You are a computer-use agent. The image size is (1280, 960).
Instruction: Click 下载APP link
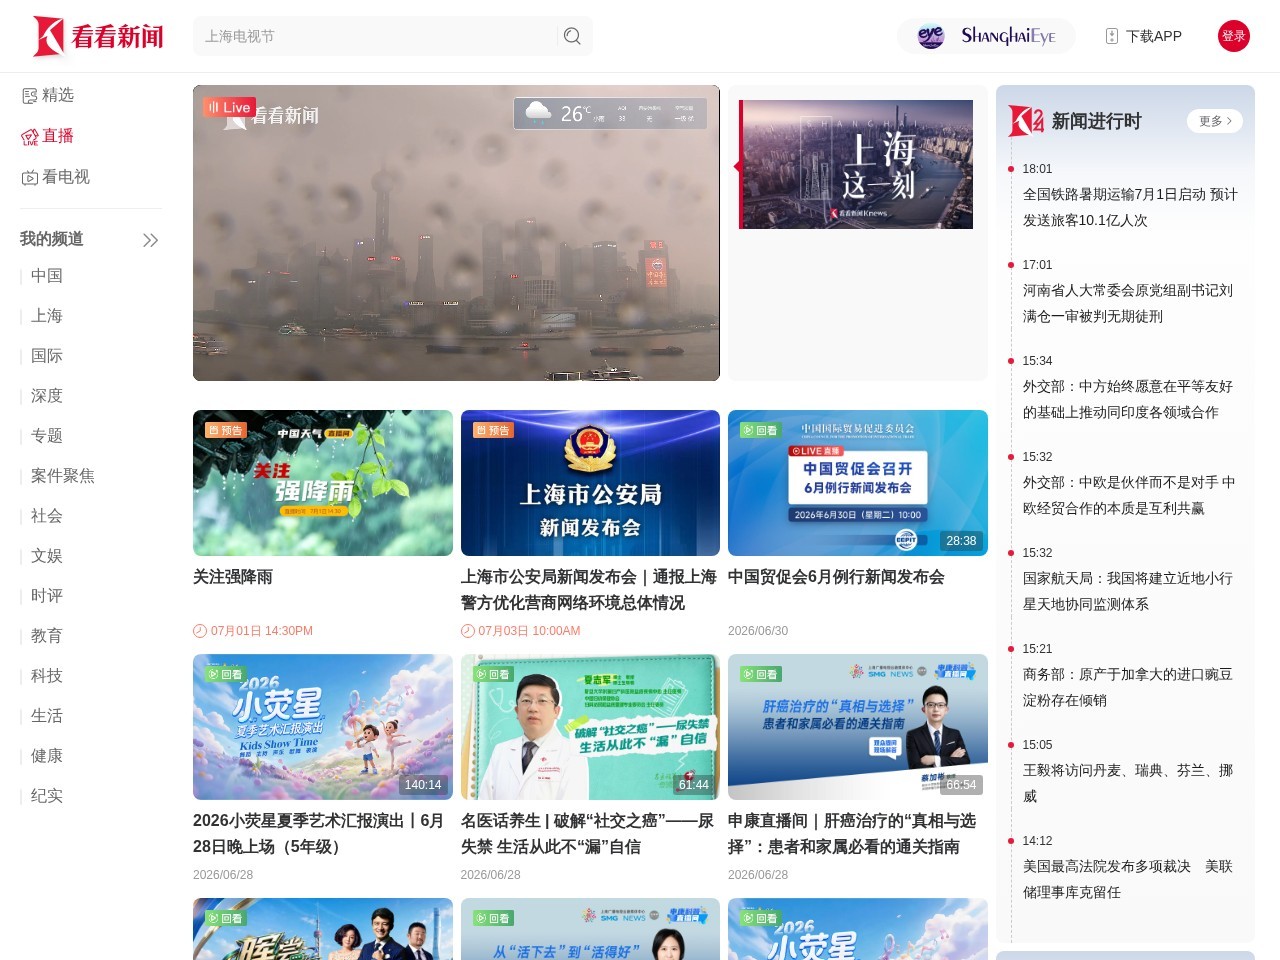(1154, 36)
